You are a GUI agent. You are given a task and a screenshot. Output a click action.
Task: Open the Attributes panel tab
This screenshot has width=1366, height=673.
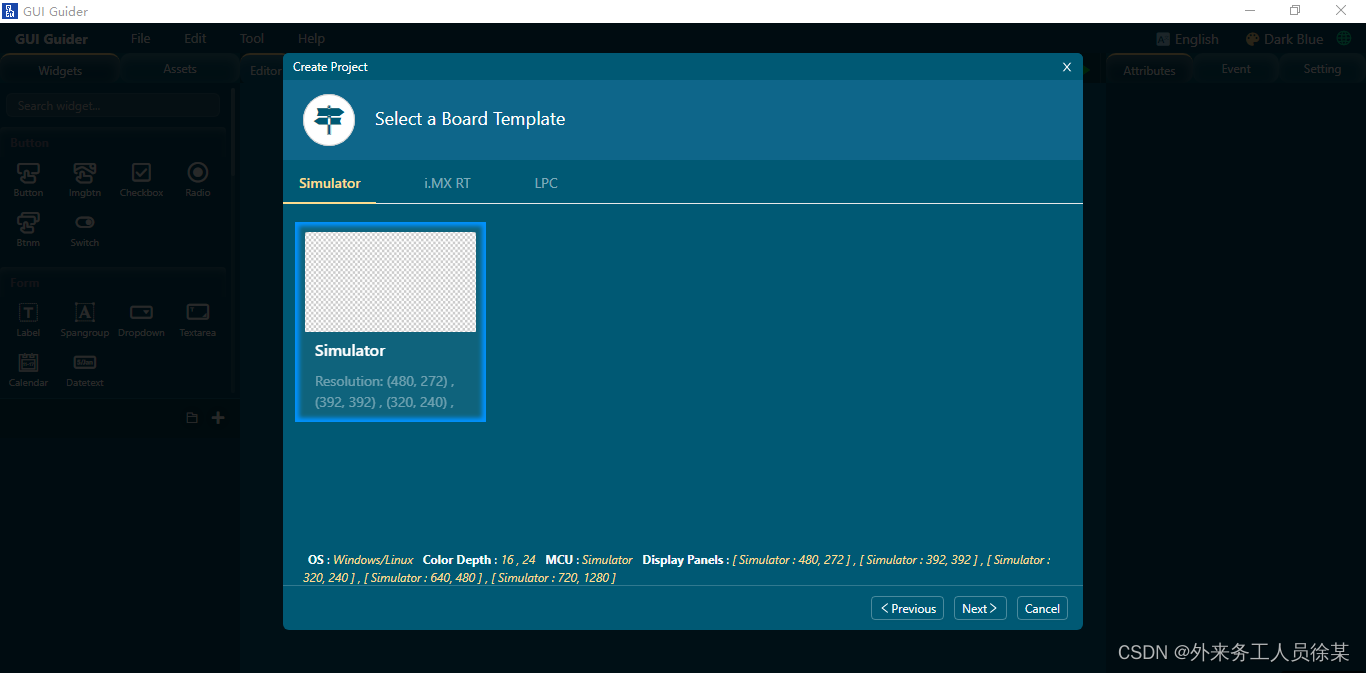(1149, 70)
